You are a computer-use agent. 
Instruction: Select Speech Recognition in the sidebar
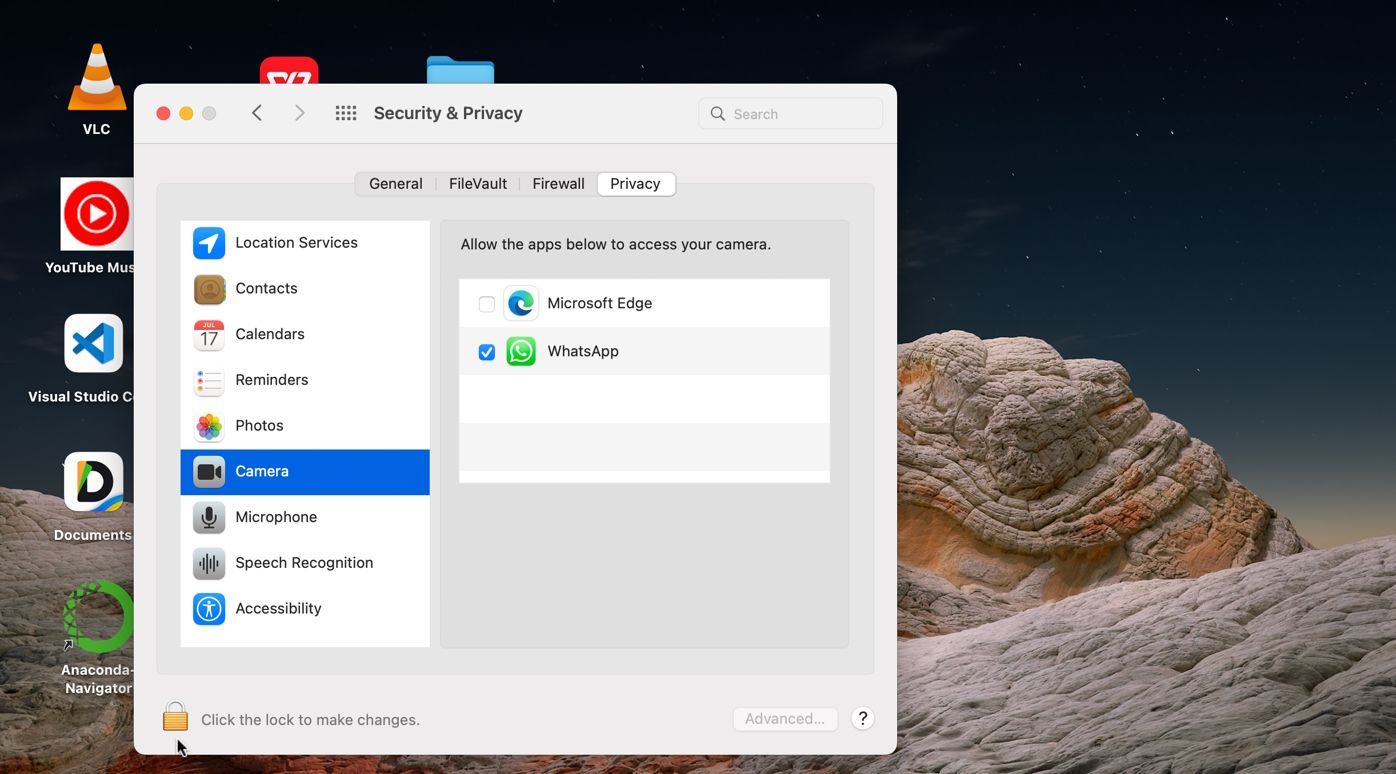point(303,563)
